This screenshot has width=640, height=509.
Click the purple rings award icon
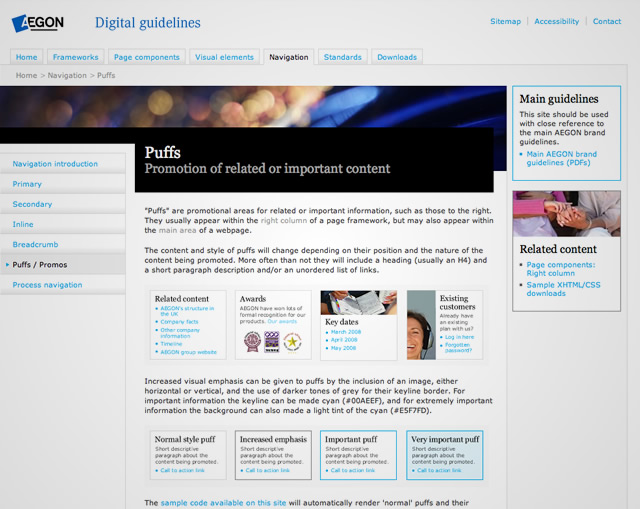coord(272,342)
